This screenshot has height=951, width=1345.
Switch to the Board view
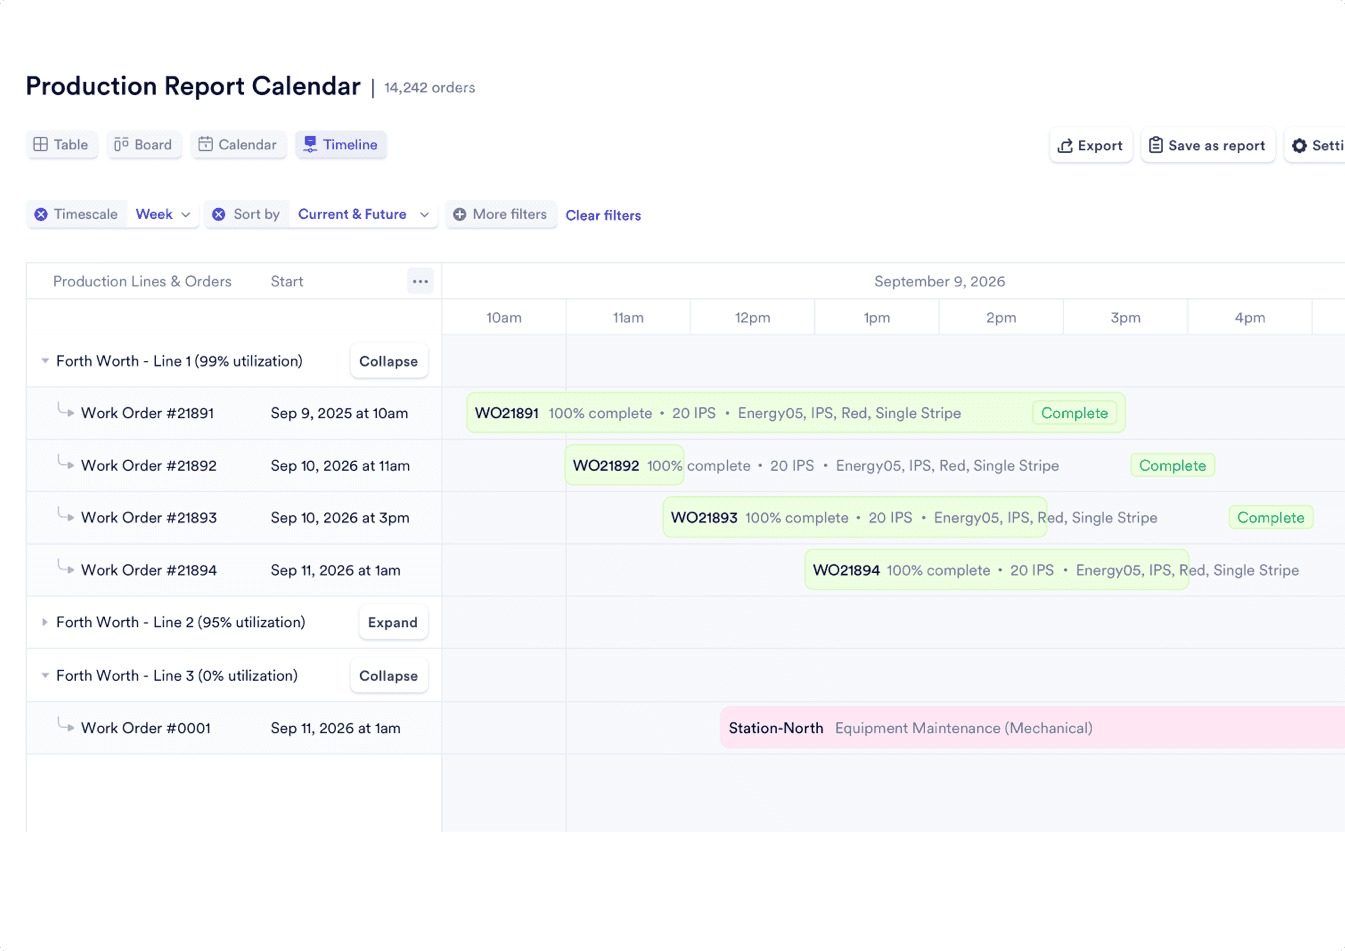coord(144,144)
